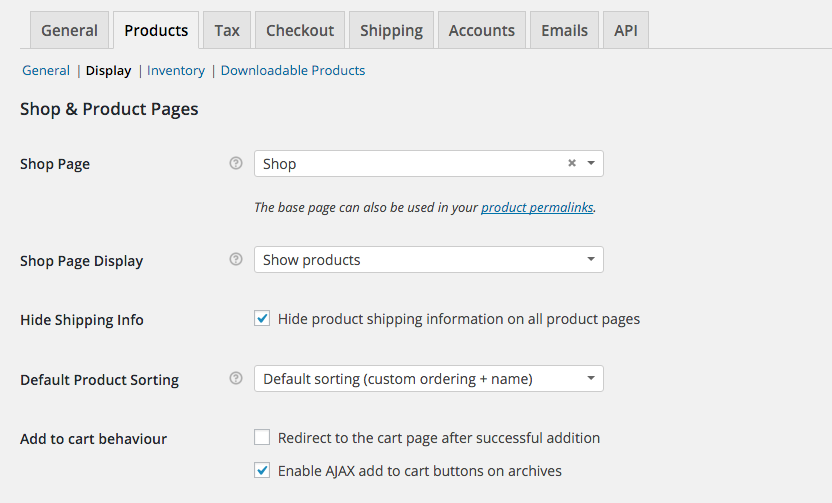Open the Tax tab
The image size is (832, 503).
(x=227, y=30)
